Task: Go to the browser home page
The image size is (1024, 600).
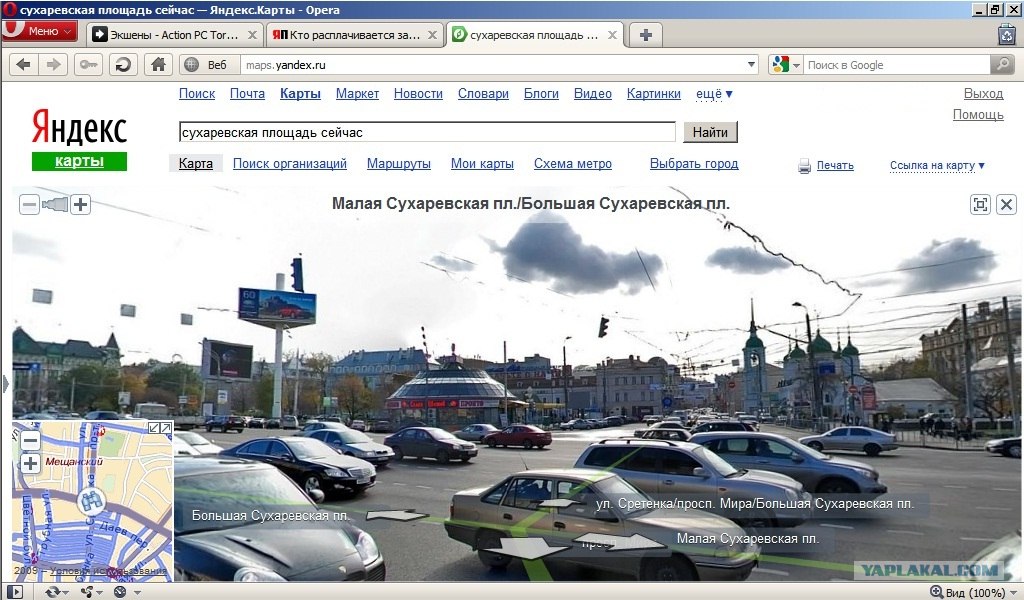Action: 157,65
